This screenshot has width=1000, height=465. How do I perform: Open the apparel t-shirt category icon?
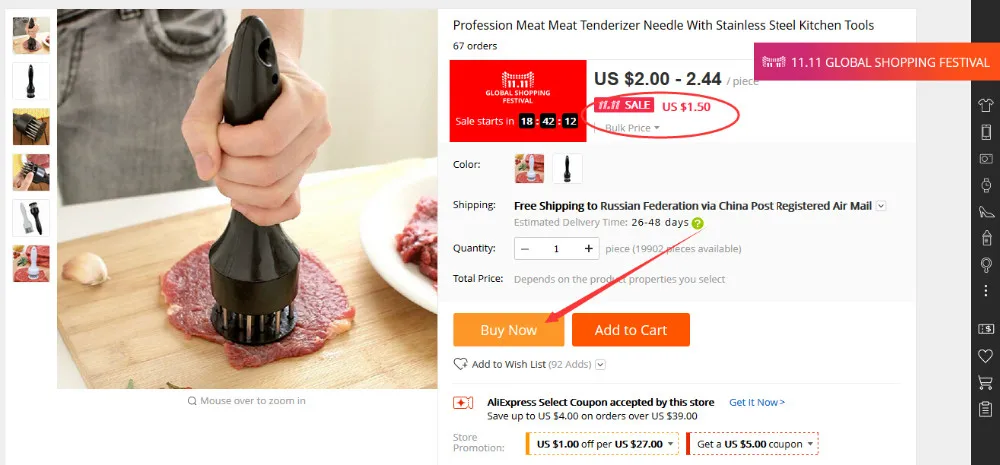point(986,106)
